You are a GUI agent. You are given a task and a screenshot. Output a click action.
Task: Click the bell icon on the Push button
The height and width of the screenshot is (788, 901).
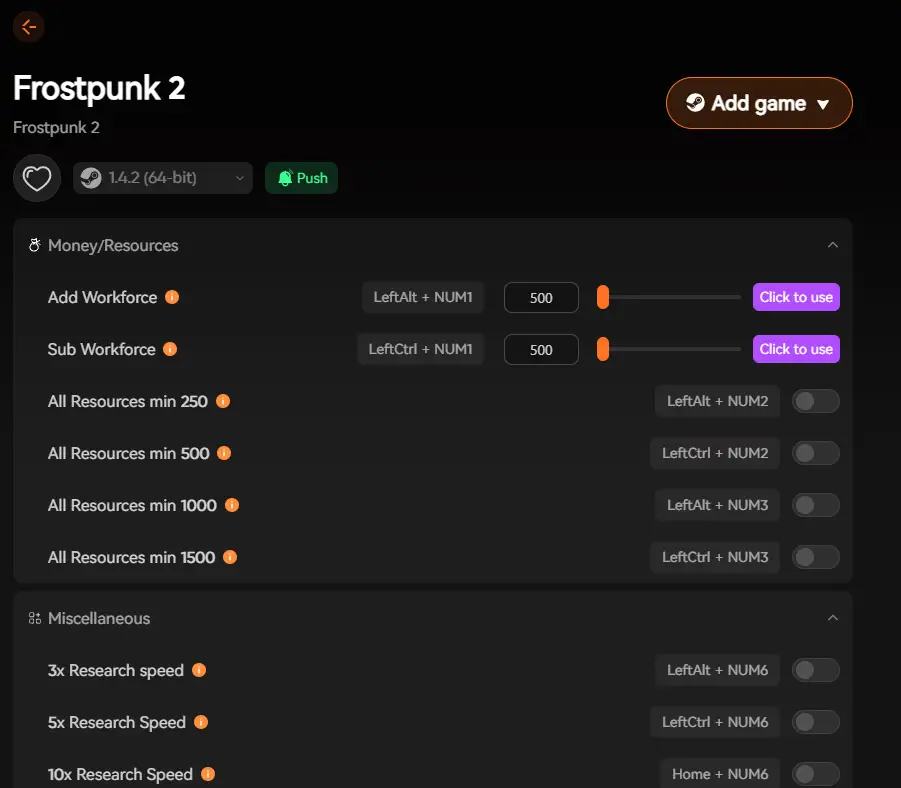[284, 178]
